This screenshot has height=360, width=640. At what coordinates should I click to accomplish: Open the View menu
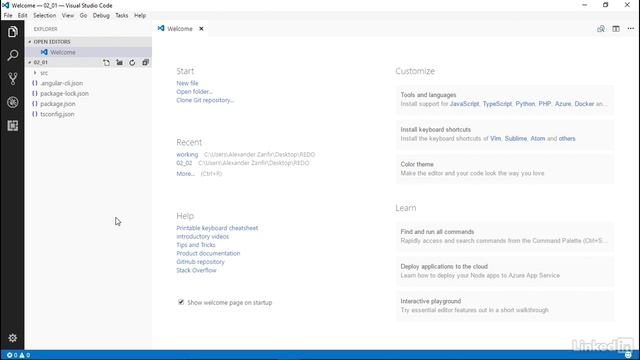pos(68,16)
